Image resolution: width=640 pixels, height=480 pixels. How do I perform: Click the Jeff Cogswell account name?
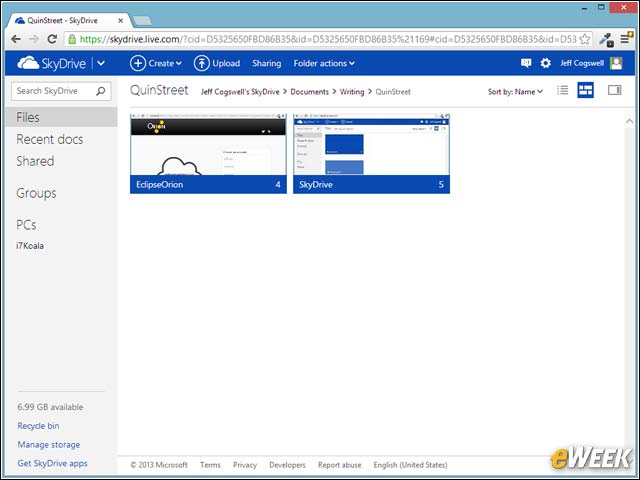coord(582,63)
